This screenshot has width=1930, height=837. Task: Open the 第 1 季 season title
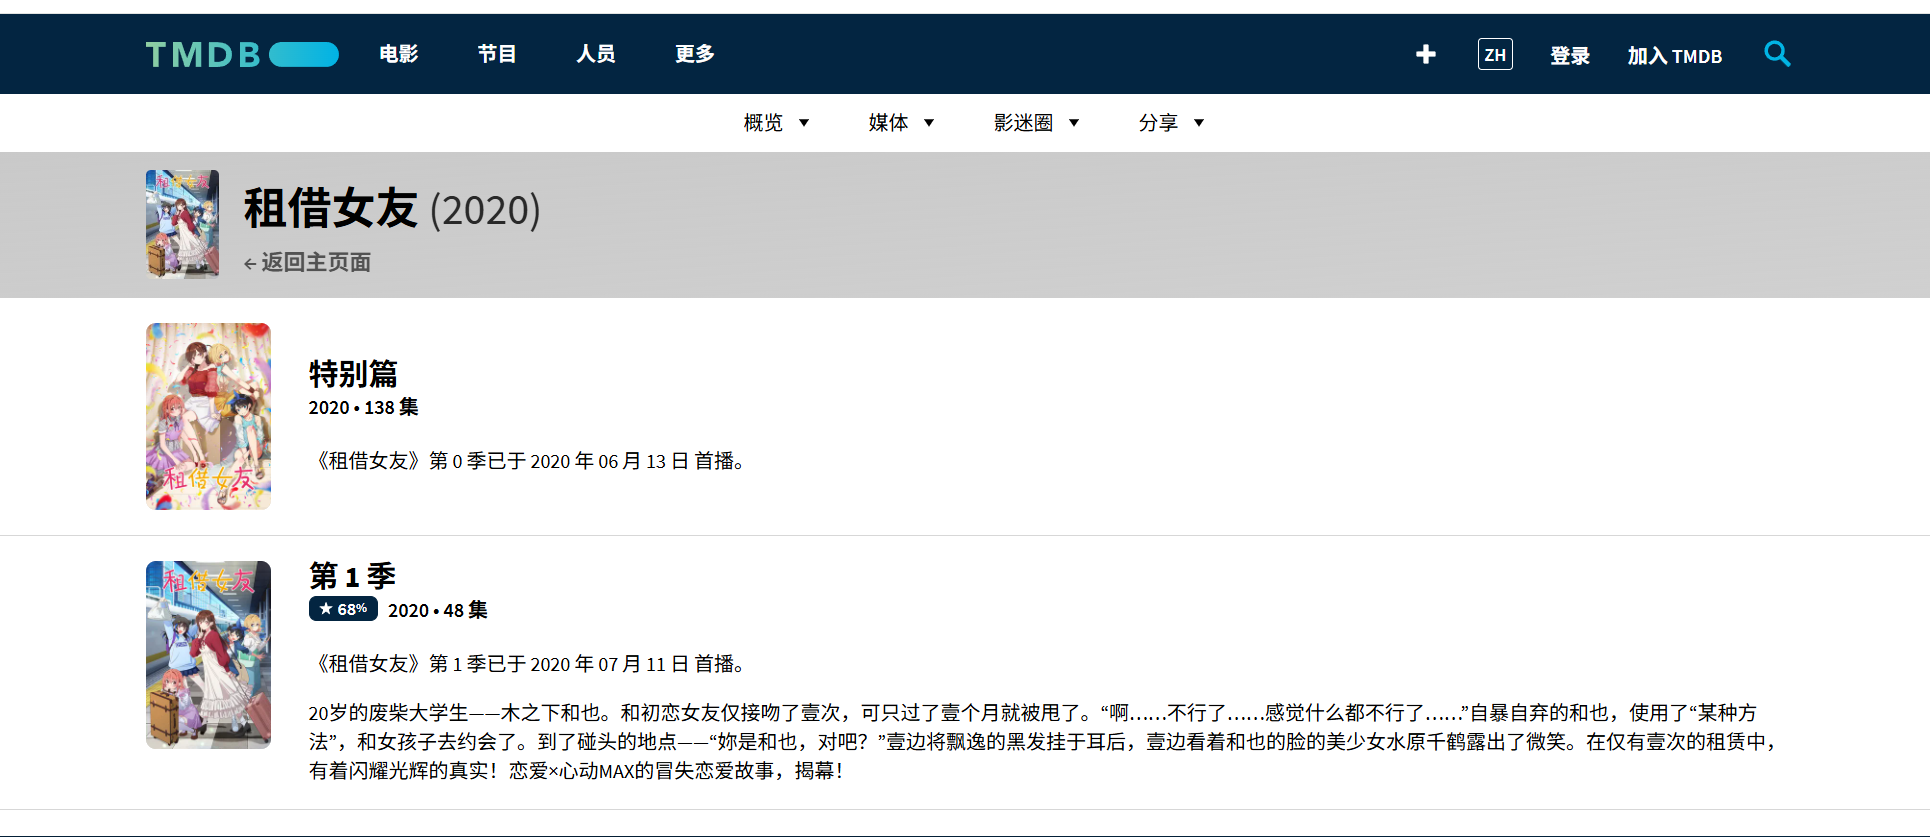pyautogui.click(x=352, y=576)
